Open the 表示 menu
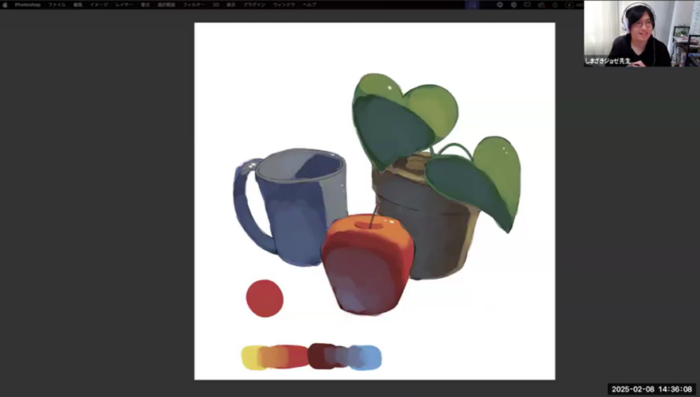The height and width of the screenshot is (397, 700). pos(231,5)
